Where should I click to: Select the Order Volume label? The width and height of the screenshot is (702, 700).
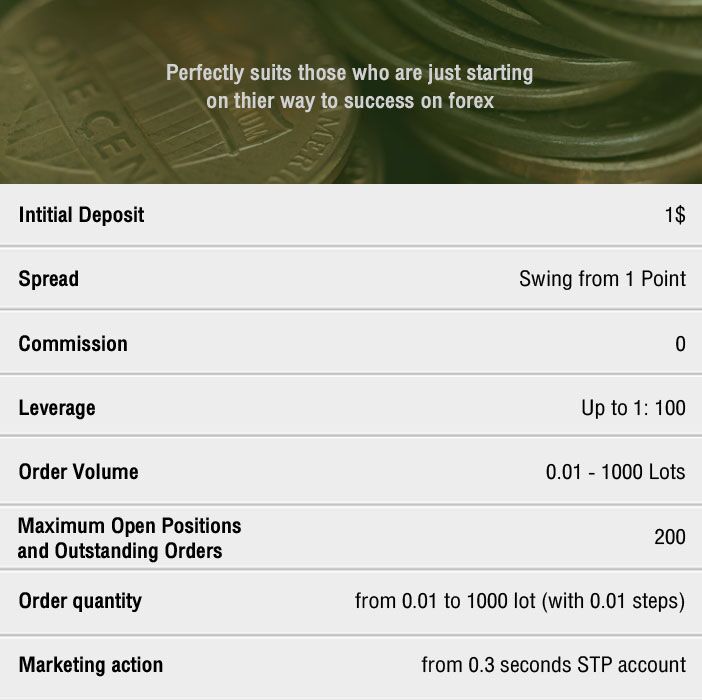78,472
